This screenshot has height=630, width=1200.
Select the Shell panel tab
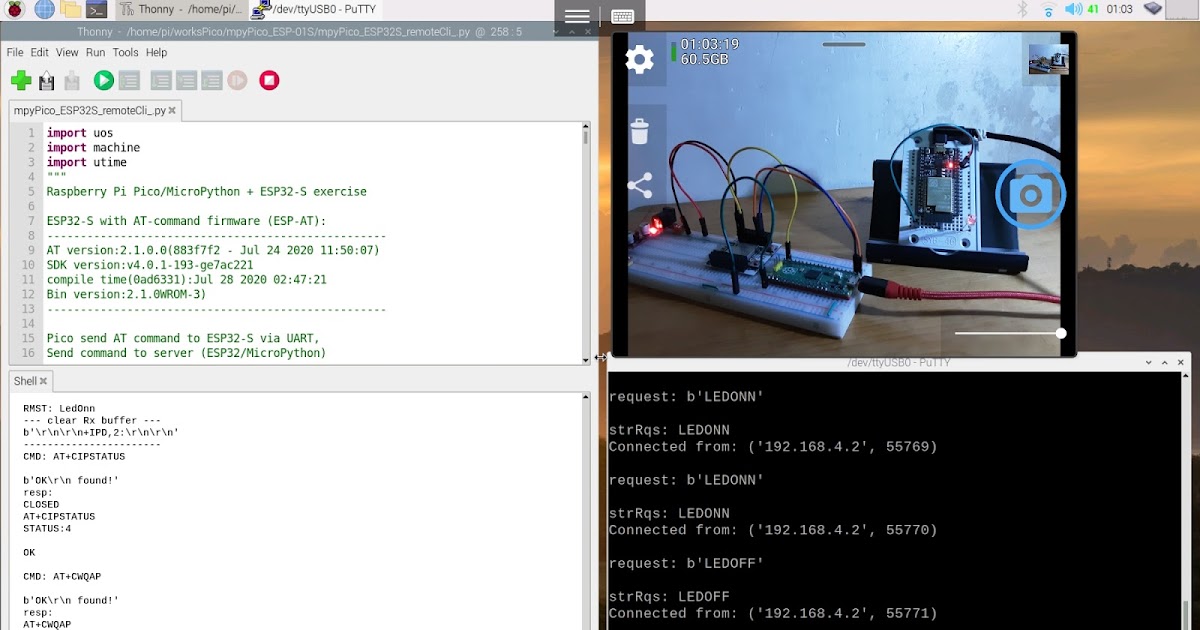point(25,381)
